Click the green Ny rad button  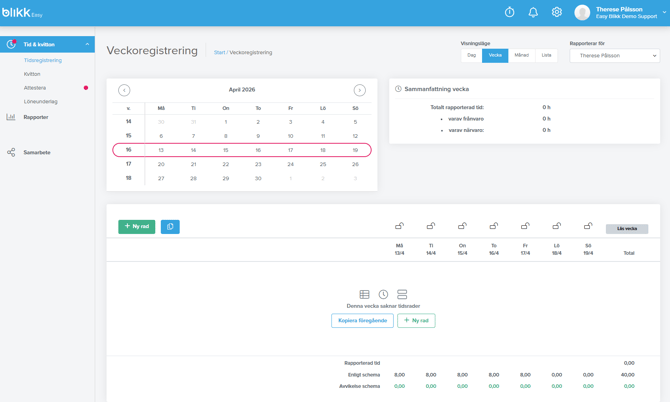coord(136,227)
